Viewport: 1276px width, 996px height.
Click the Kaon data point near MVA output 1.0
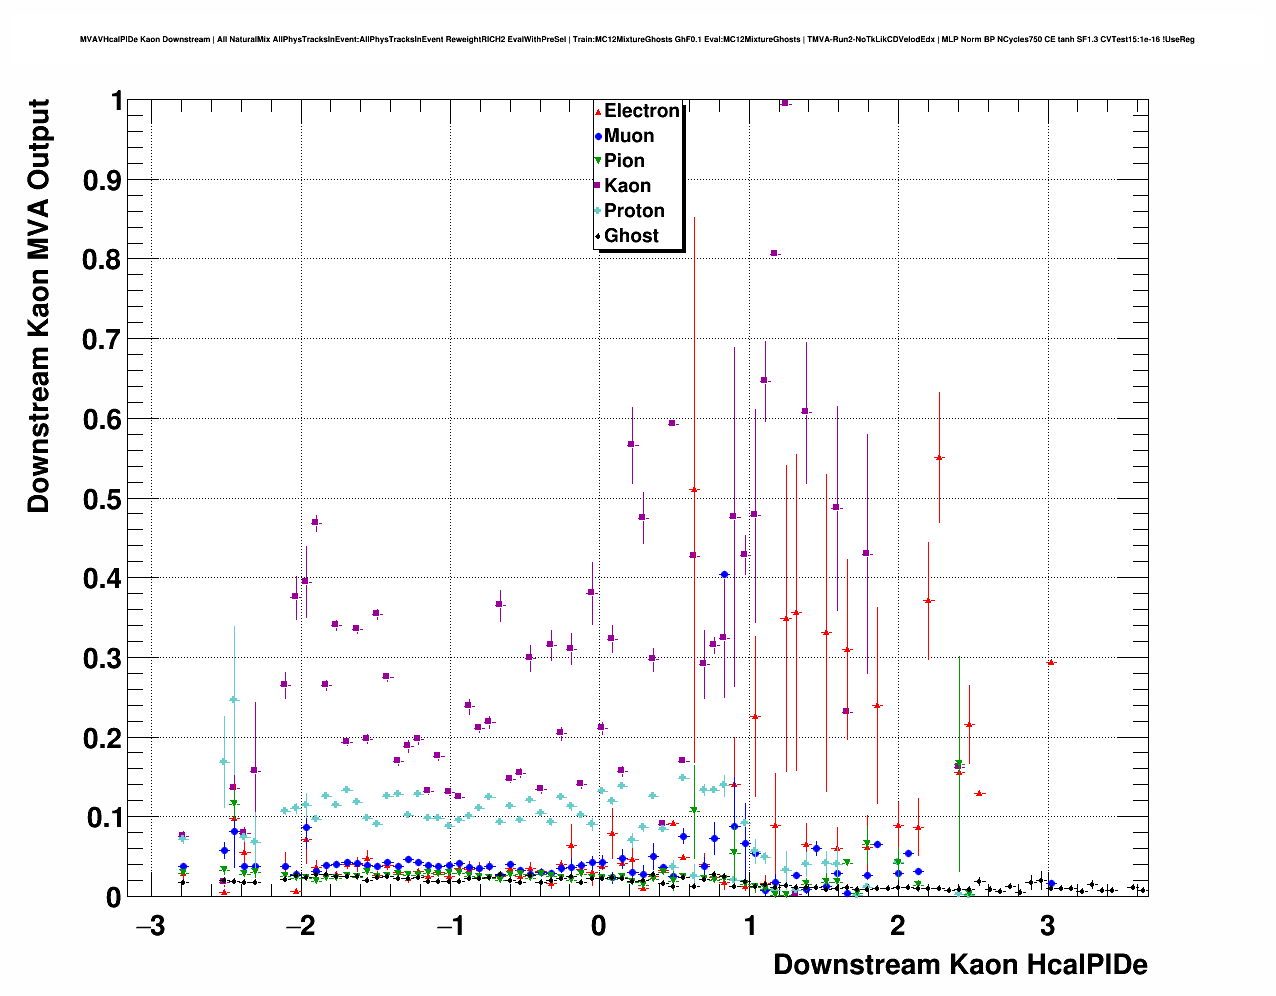[x=785, y=103]
